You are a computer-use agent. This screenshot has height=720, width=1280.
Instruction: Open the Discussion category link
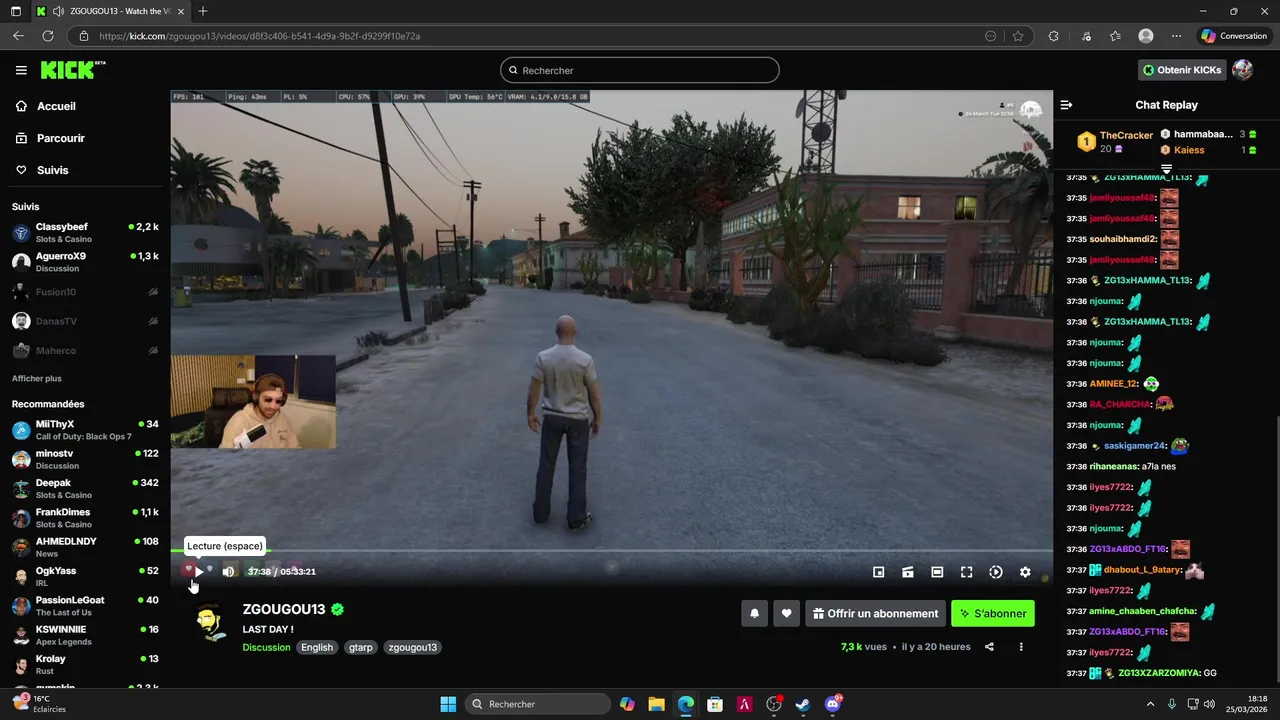click(266, 647)
